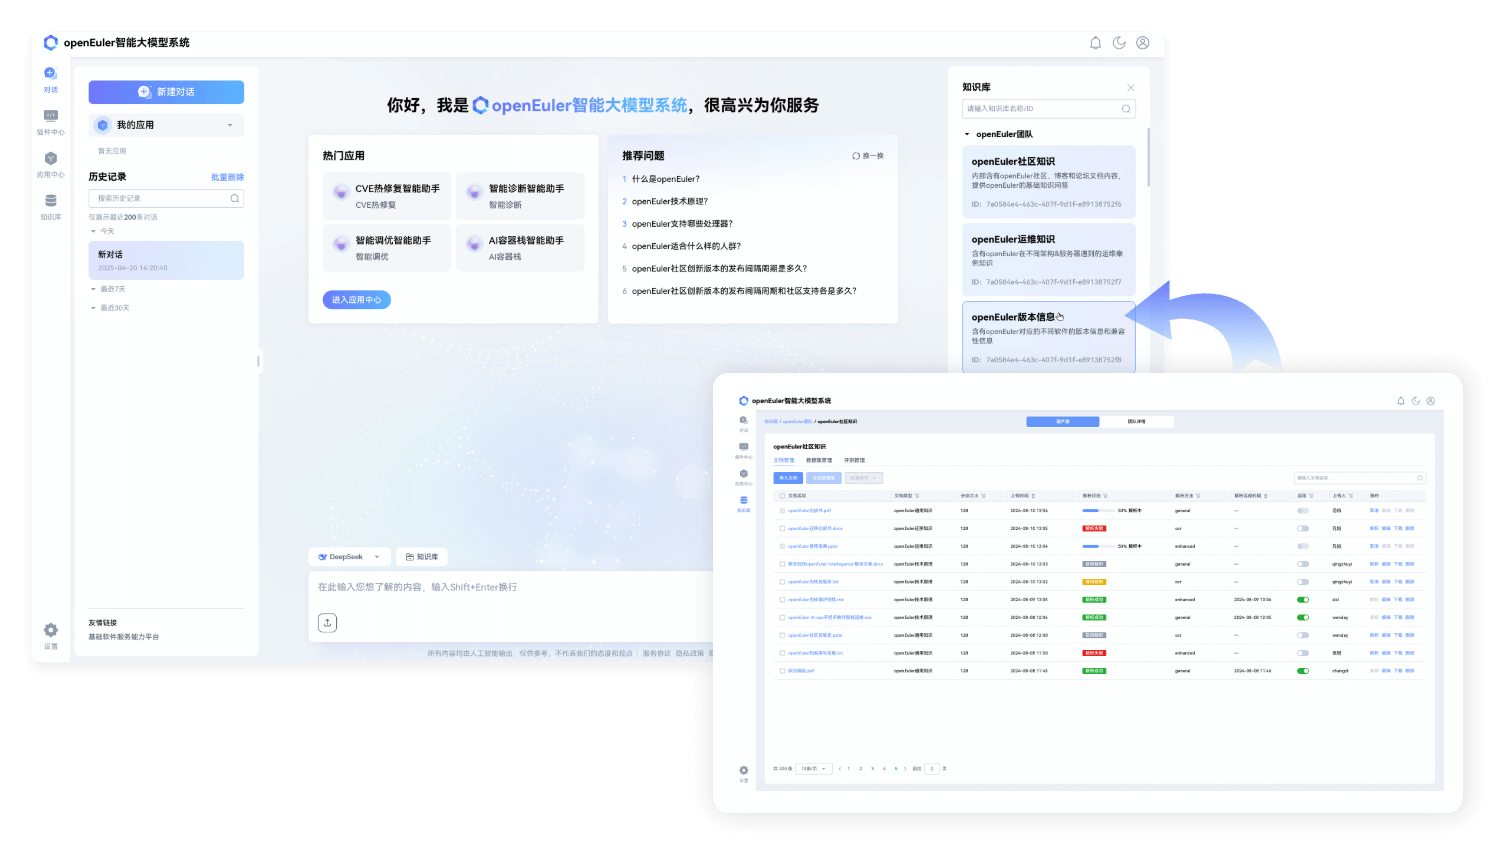Open the DeepSeek model selector dropdown
Screen dimensions: 1496x842
349,557
